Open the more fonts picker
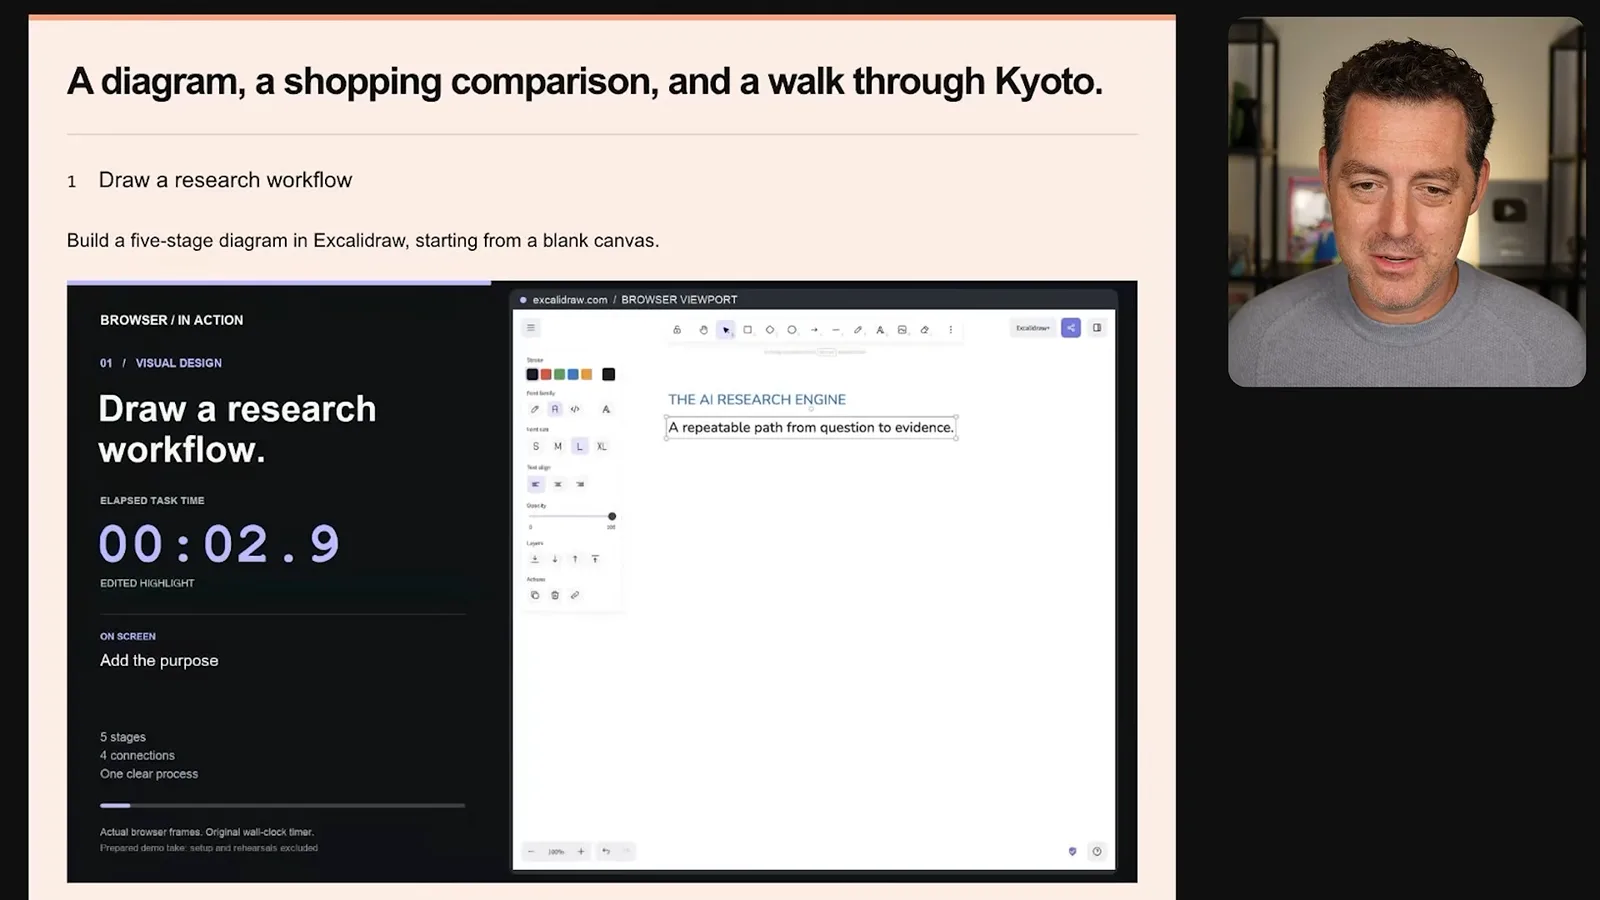 [606, 409]
